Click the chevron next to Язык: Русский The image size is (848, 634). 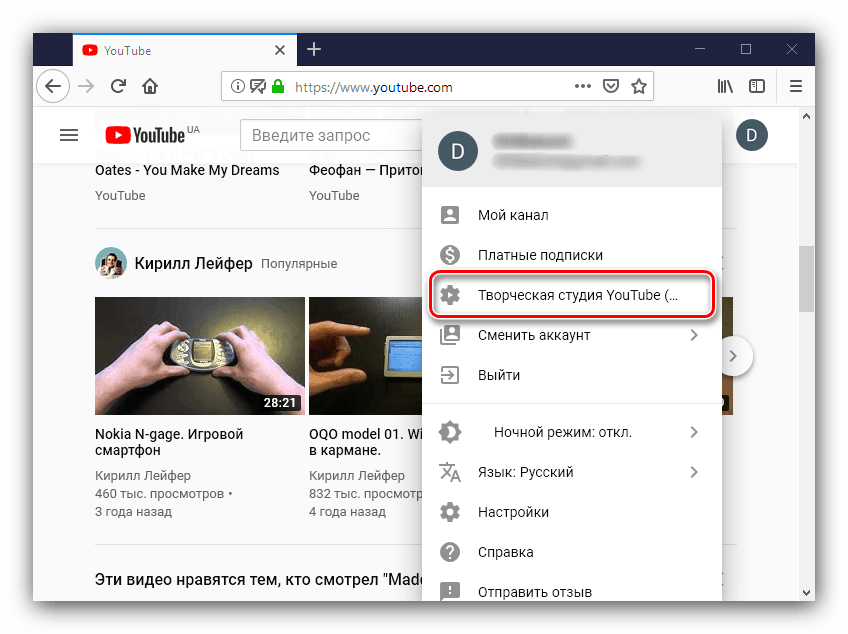(x=694, y=472)
